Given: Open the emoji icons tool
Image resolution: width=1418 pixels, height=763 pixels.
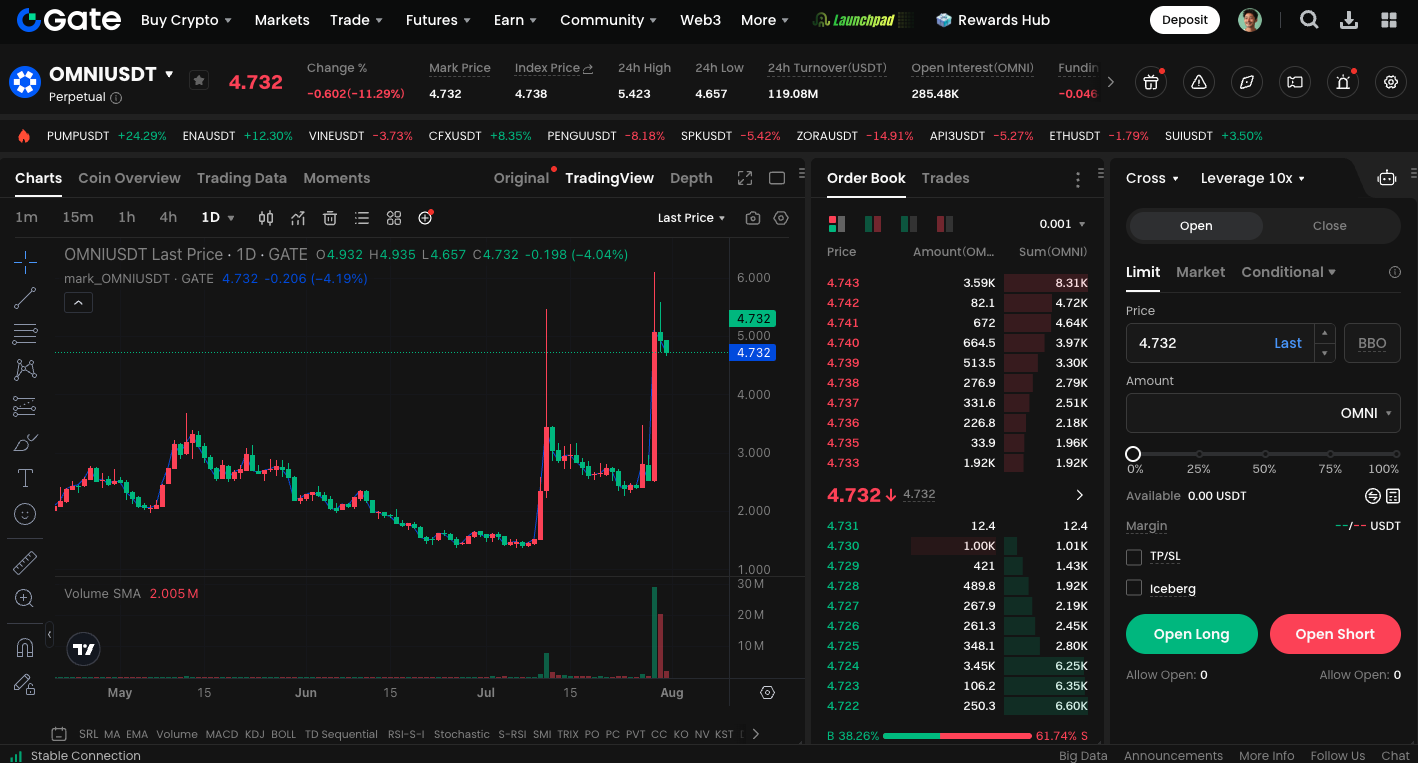Looking at the screenshot, I should point(26,514).
